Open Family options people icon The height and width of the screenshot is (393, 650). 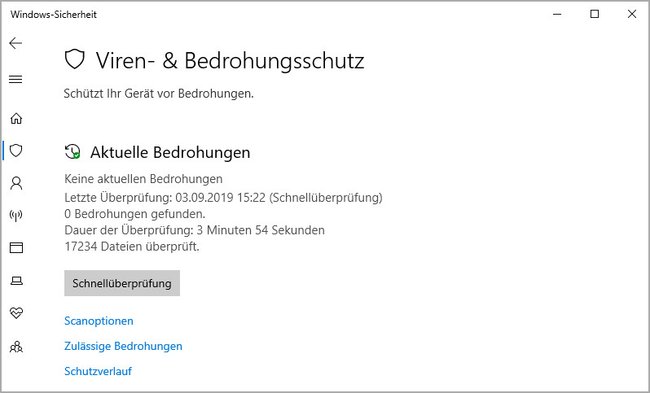(x=16, y=346)
